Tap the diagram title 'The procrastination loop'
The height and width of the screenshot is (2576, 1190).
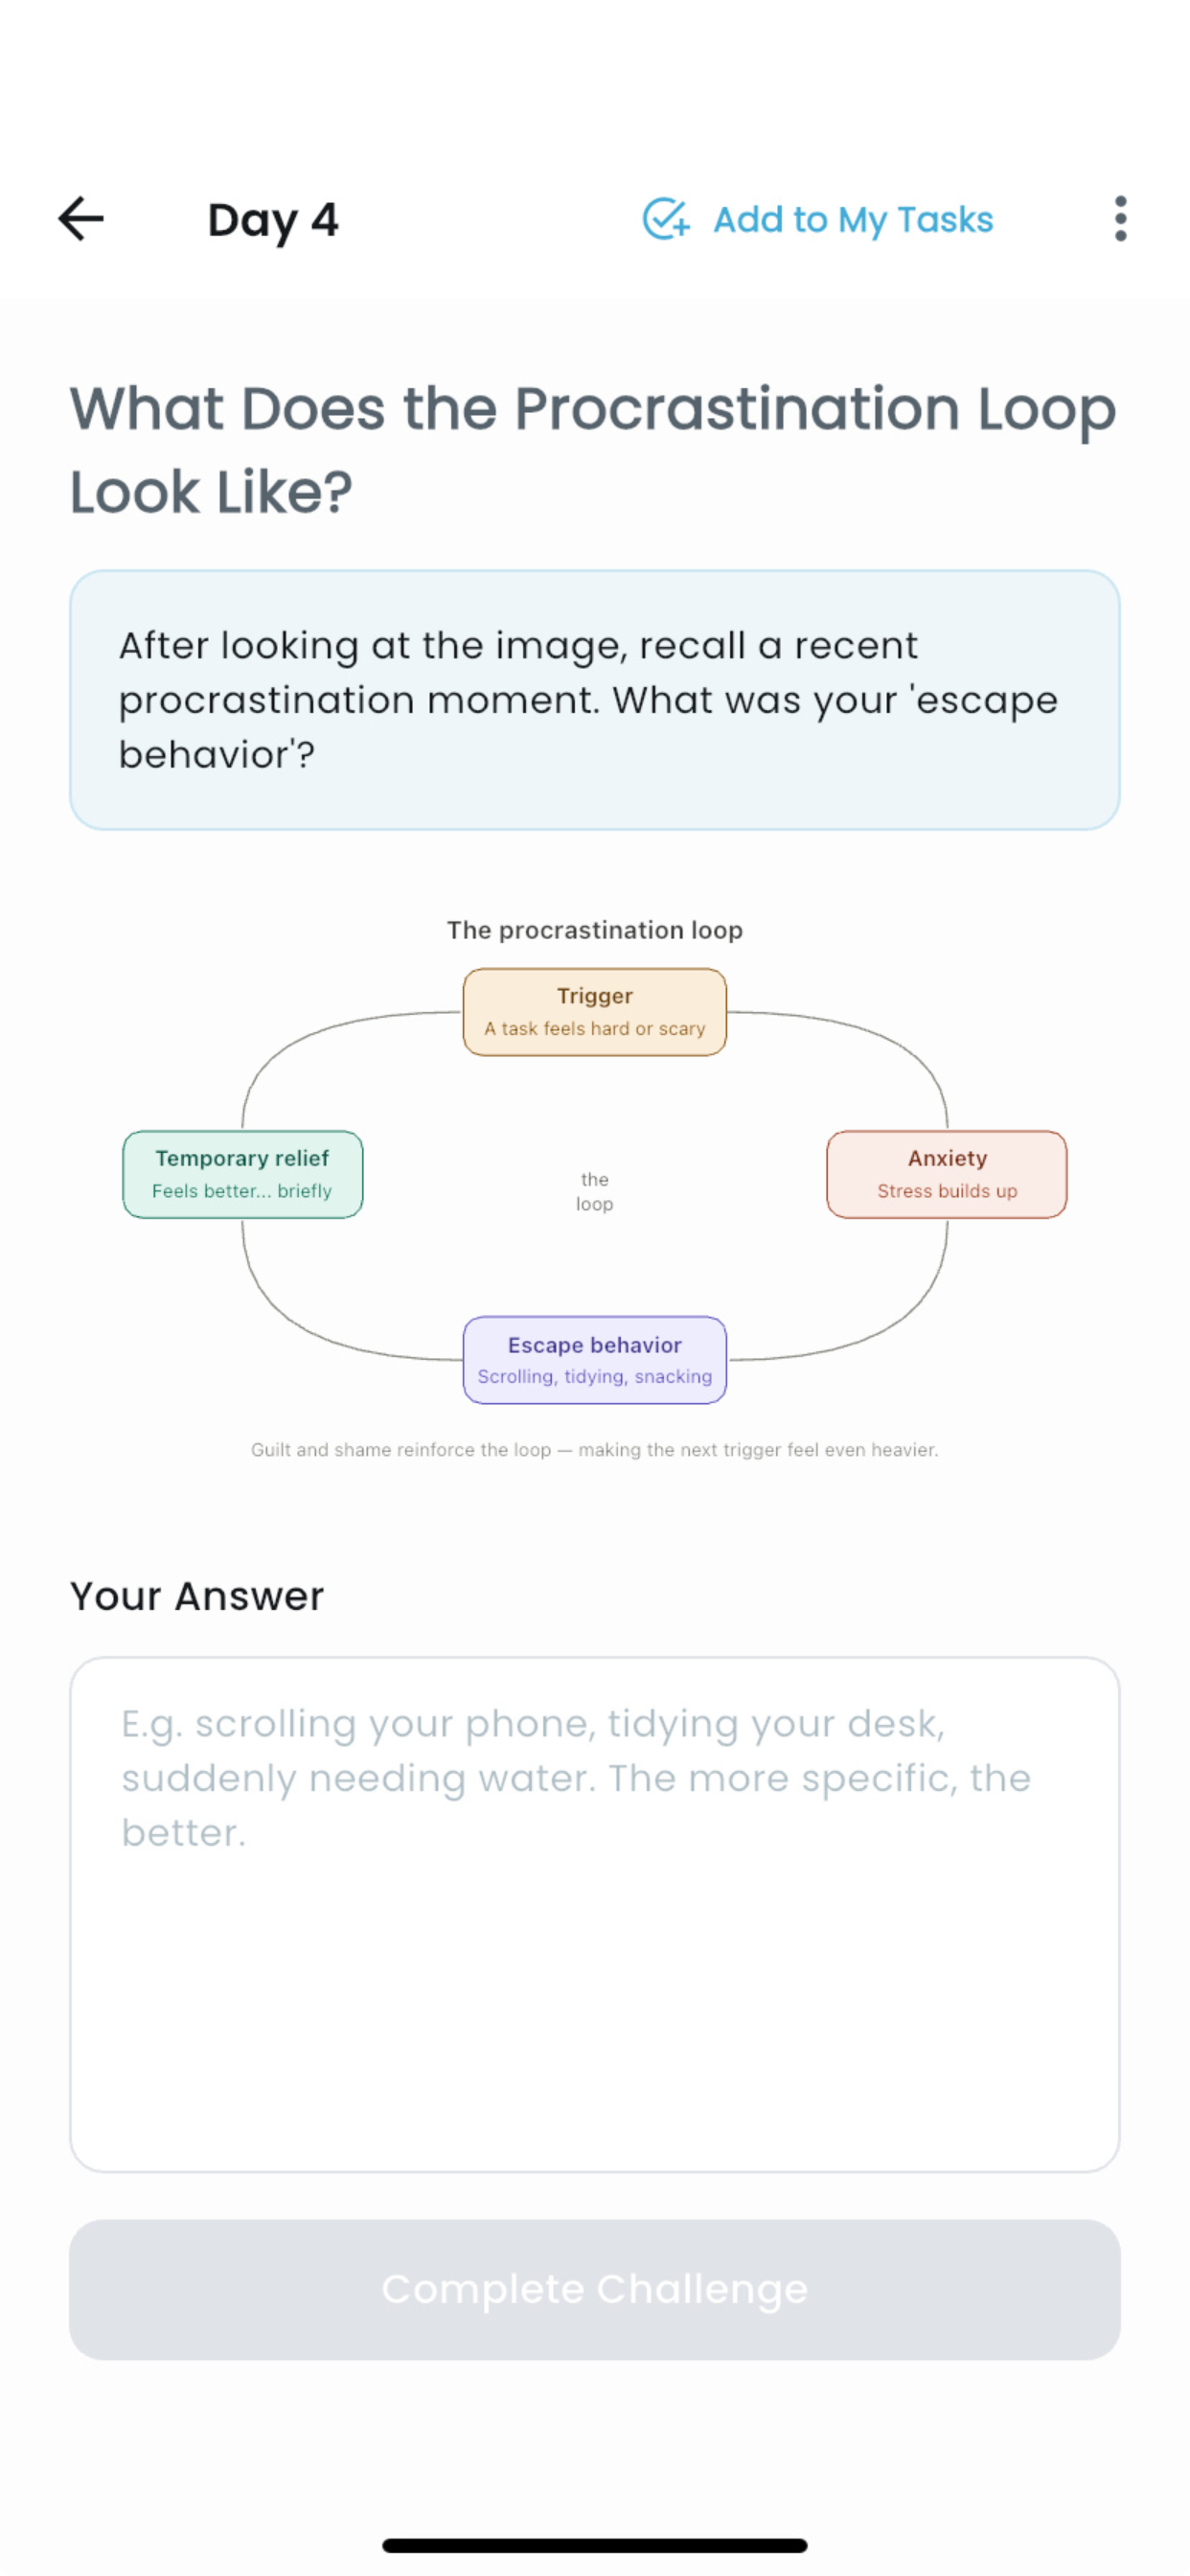click(595, 930)
